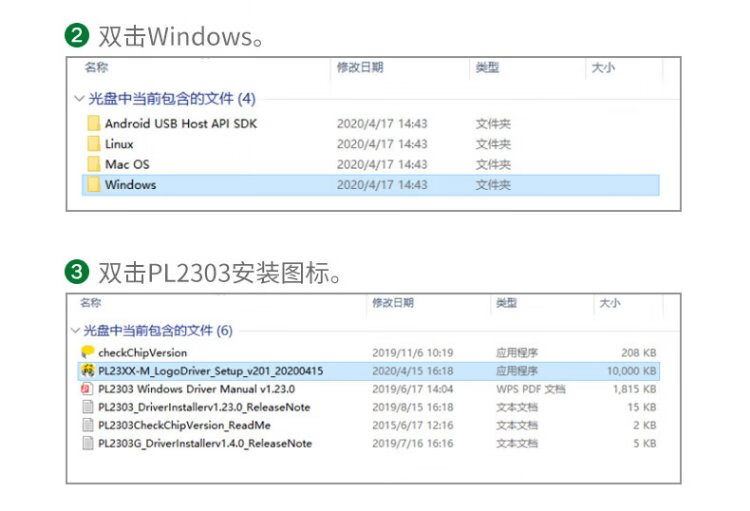Click the PL23XX-M_LogoDriver_Setup installer icon
This screenshot has width=750, height=511.
[87, 371]
